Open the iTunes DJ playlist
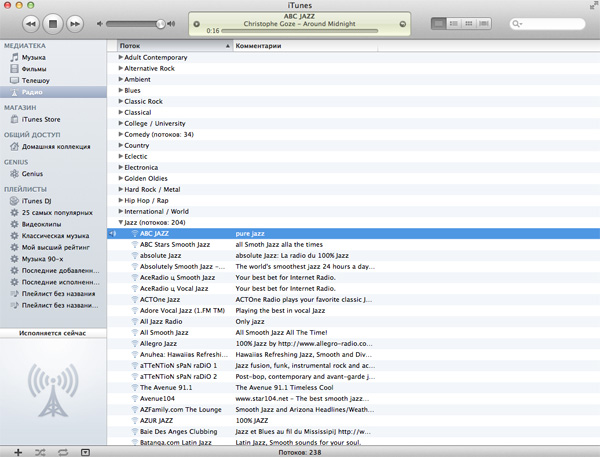This screenshot has width=600, height=457. point(37,201)
